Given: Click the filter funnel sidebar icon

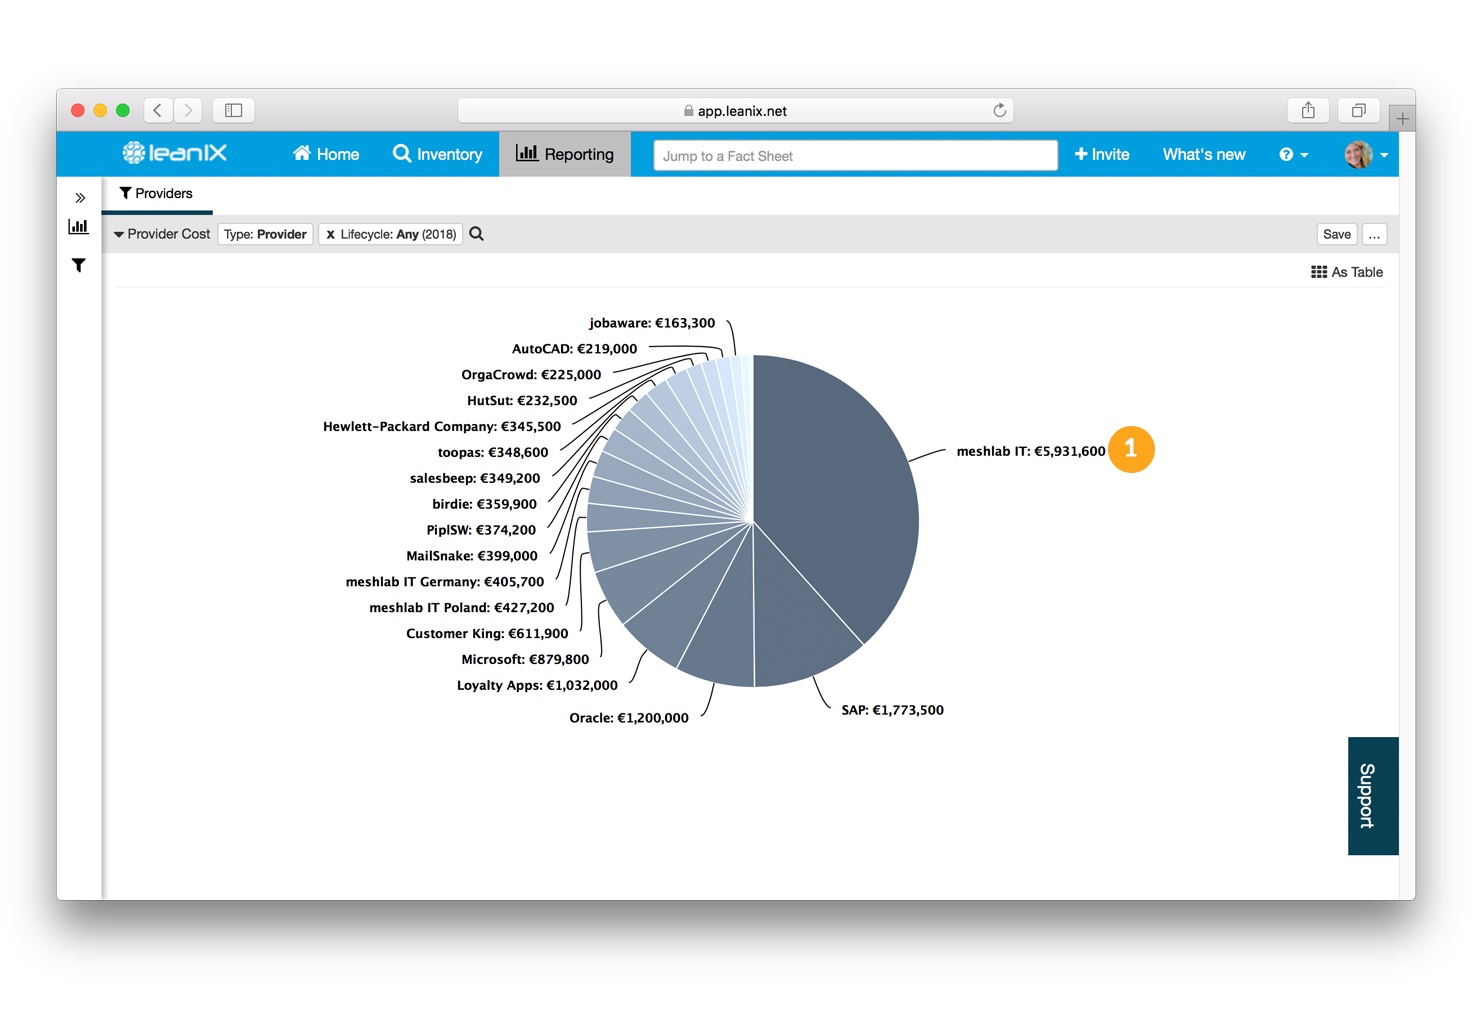Looking at the screenshot, I should click(x=78, y=265).
